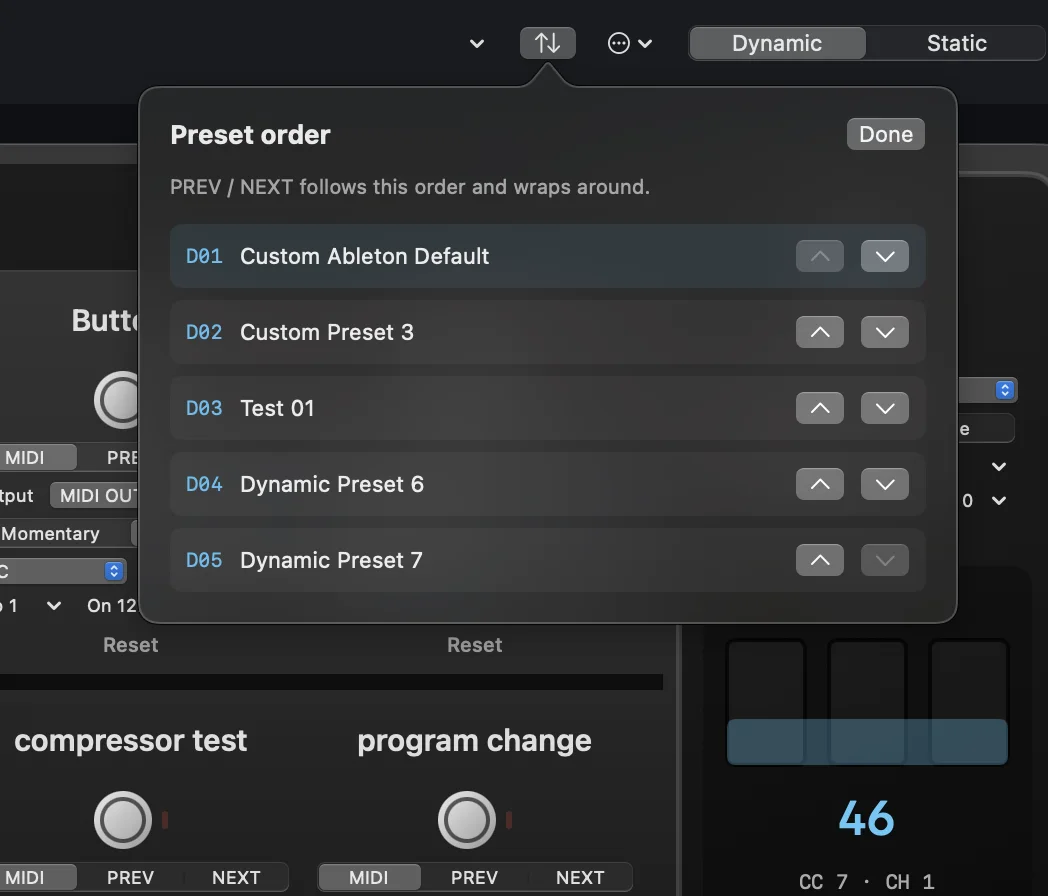Viewport: 1048px width, 896px height.
Task: Move Custom Preset 3 up in order
Action: pyautogui.click(x=819, y=332)
